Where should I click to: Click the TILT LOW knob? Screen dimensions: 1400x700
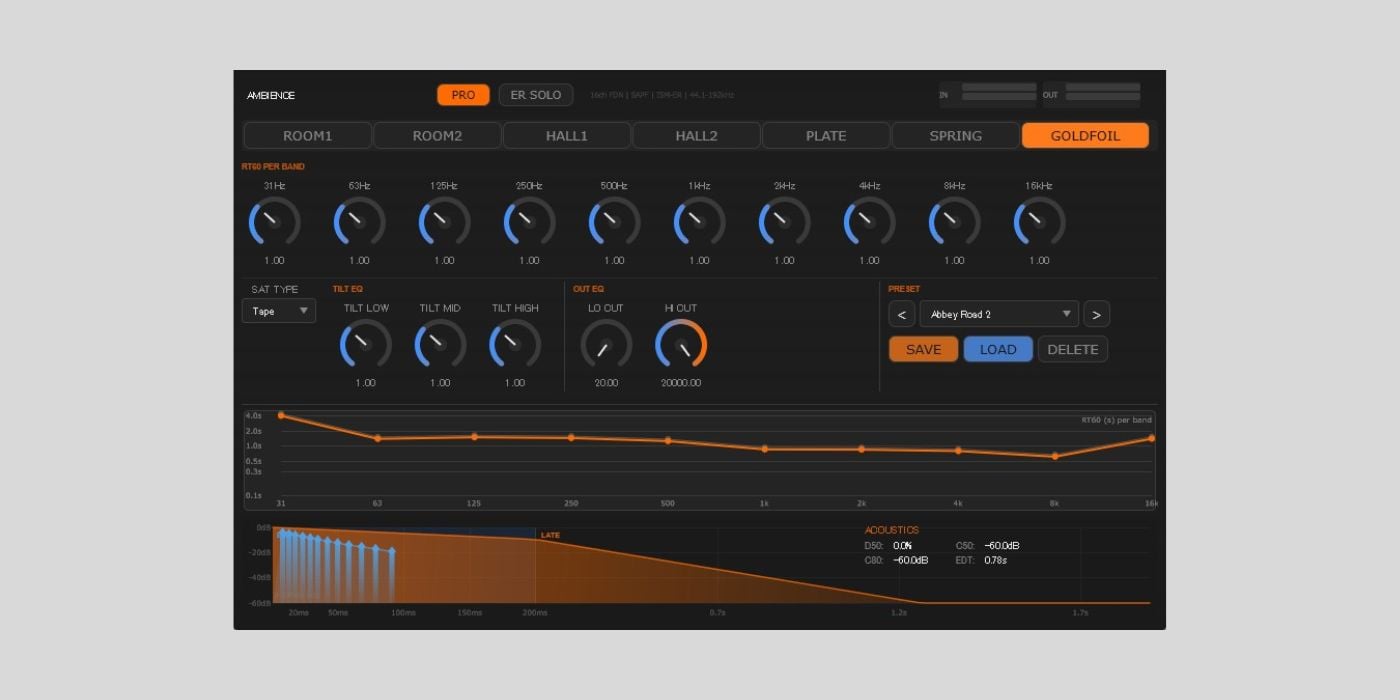(x=365, y=344)
